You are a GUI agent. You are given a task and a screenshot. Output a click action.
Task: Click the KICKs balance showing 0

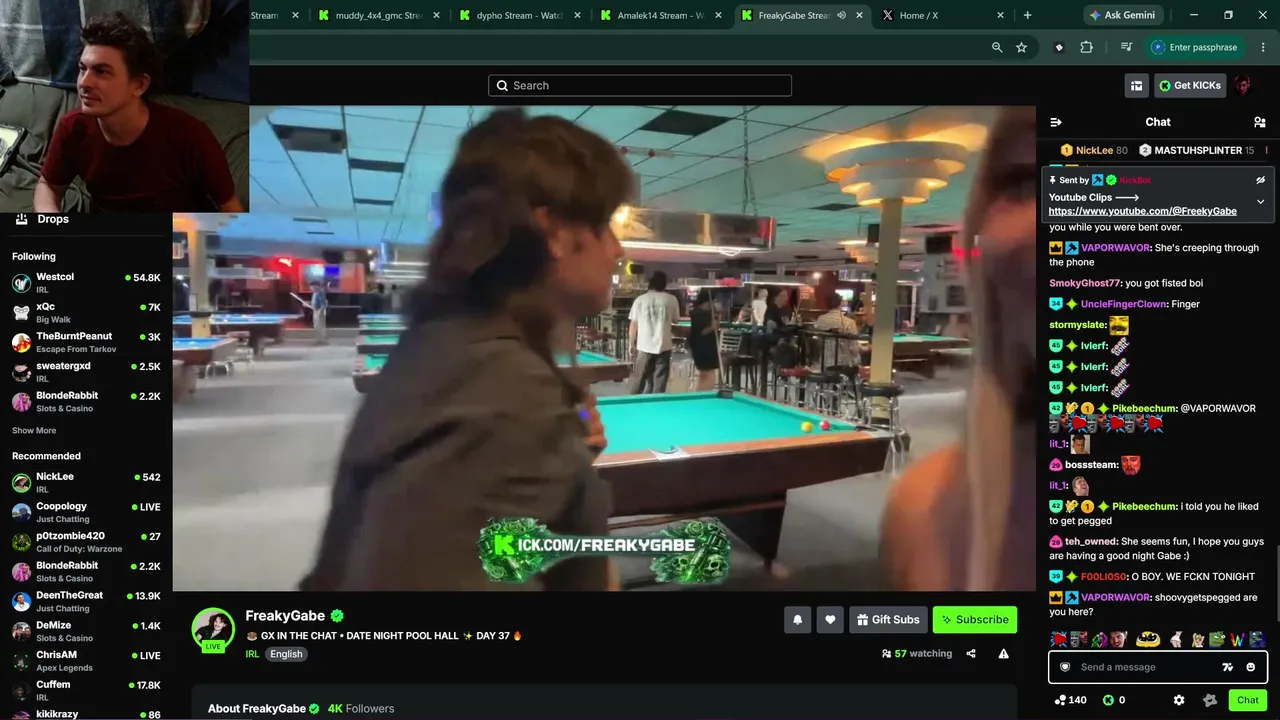coord(1114,700)
